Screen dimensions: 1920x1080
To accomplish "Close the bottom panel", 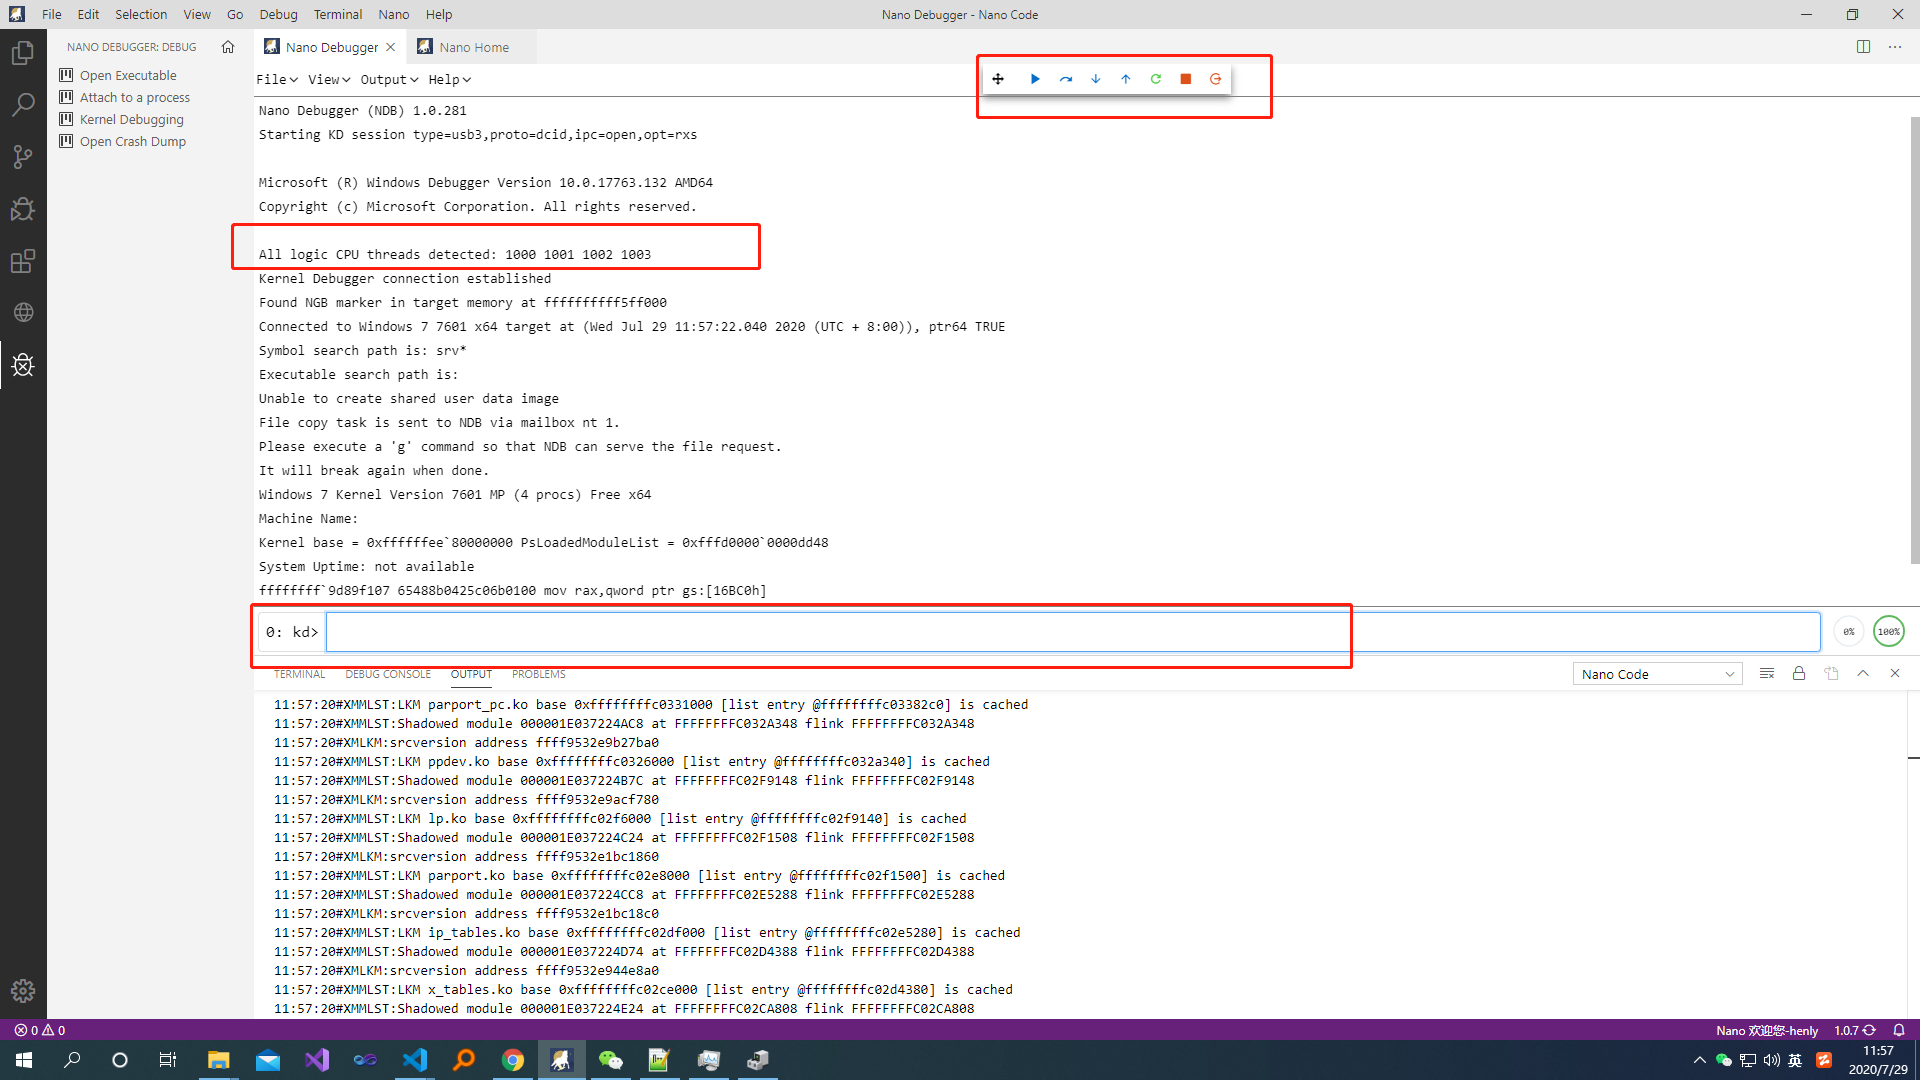I will click(1895, 674).
